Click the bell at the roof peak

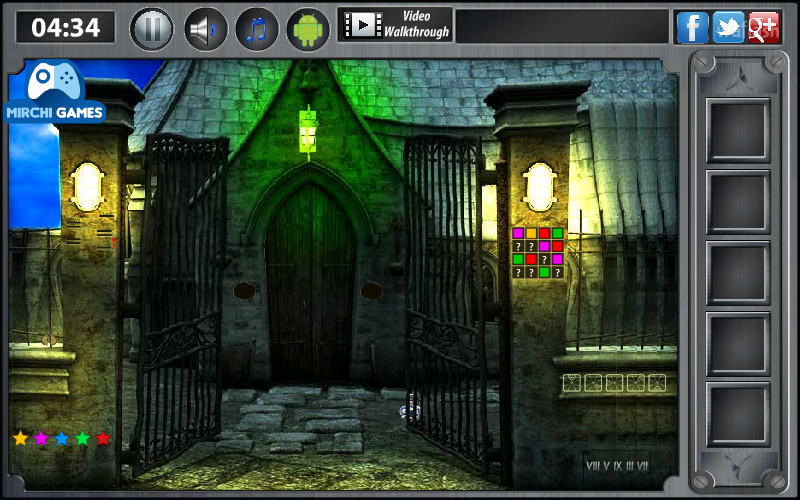tap(309, 79)
